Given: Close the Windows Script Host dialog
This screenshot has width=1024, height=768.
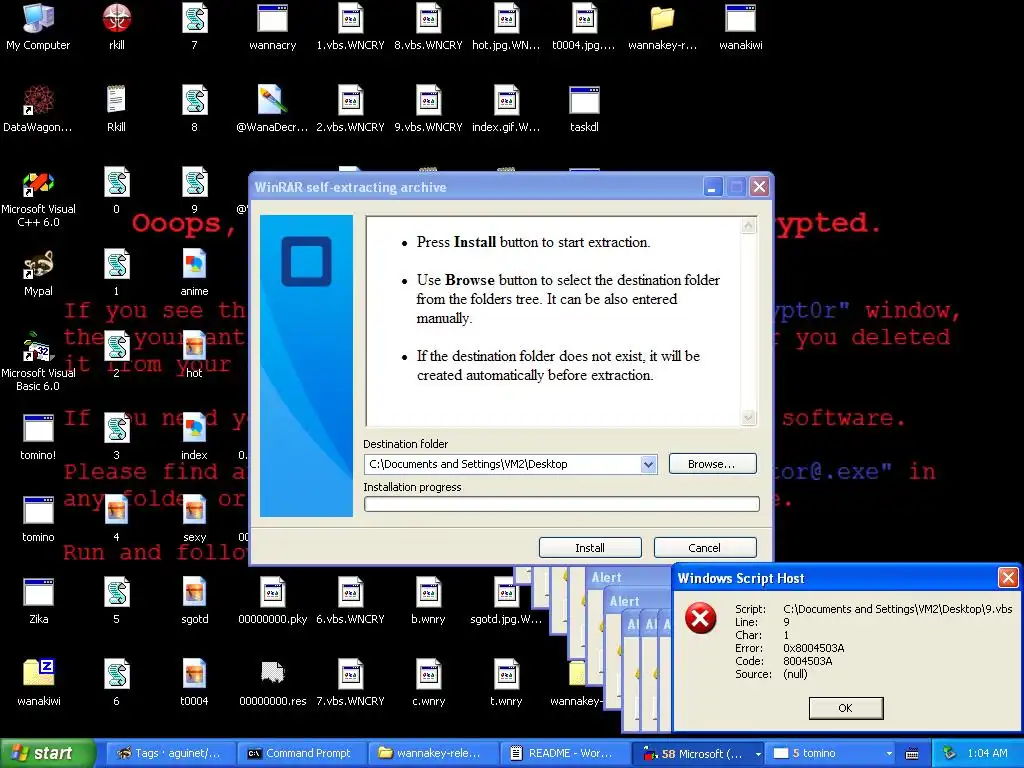Looking at the screenshot, I should tap(1008, 577).
